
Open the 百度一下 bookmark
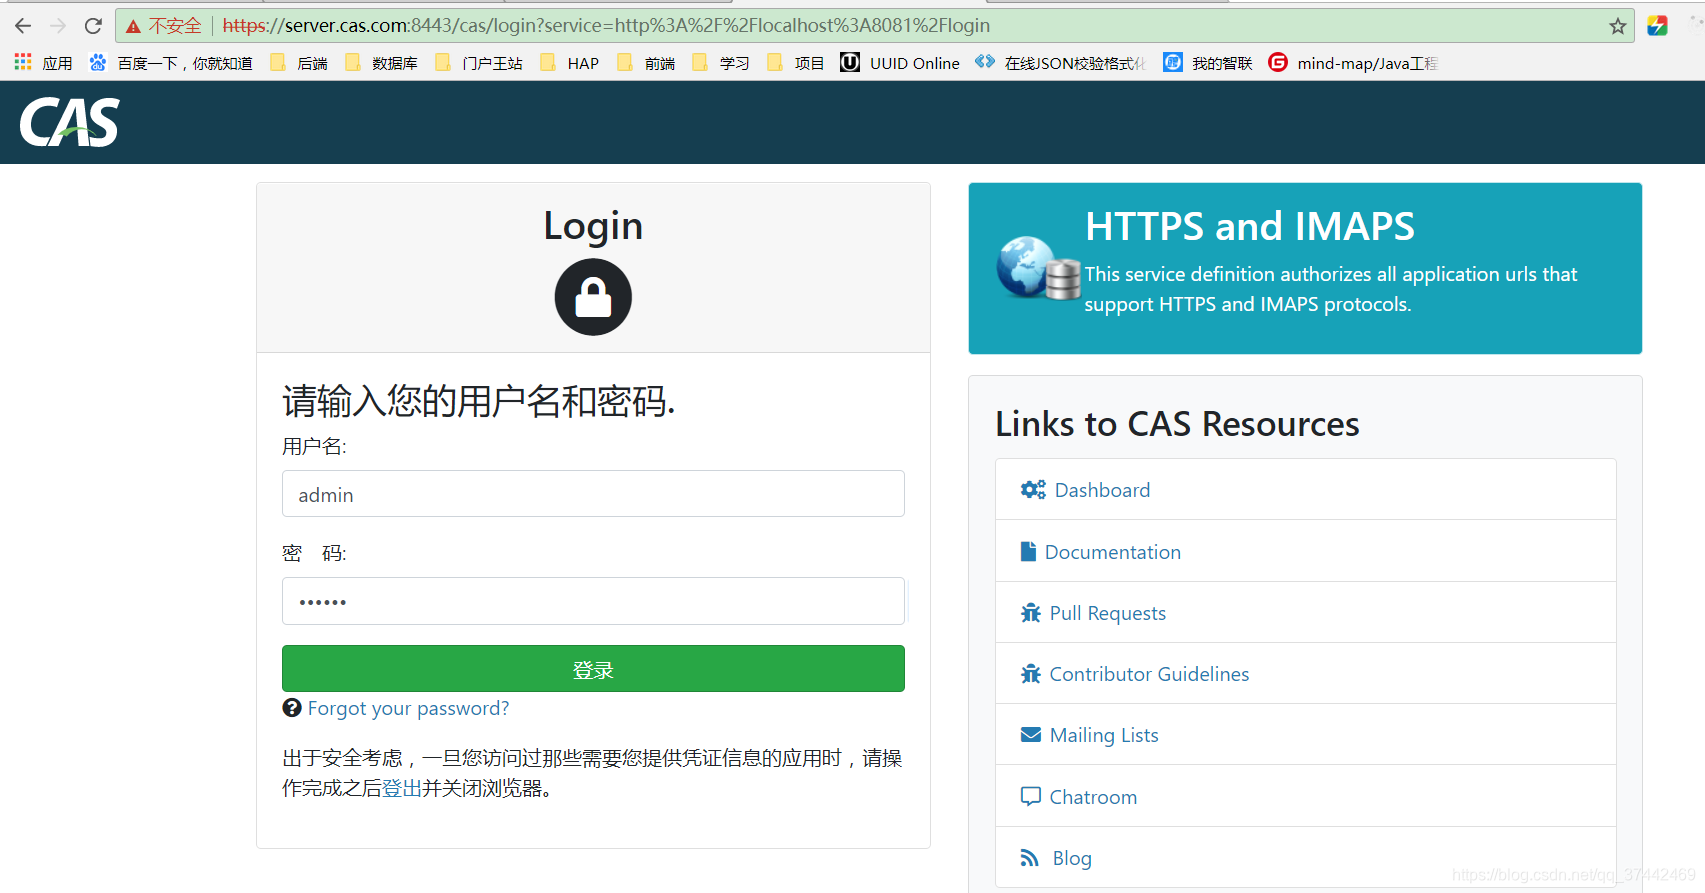[x=171, y=63]
